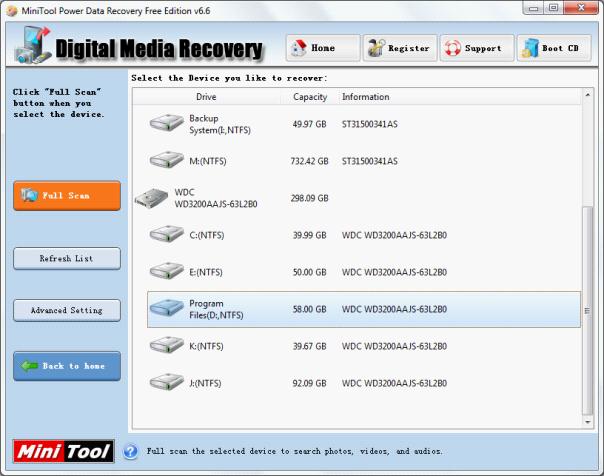
Task: Click the Drive column header
Action: (x=206, y=97)
